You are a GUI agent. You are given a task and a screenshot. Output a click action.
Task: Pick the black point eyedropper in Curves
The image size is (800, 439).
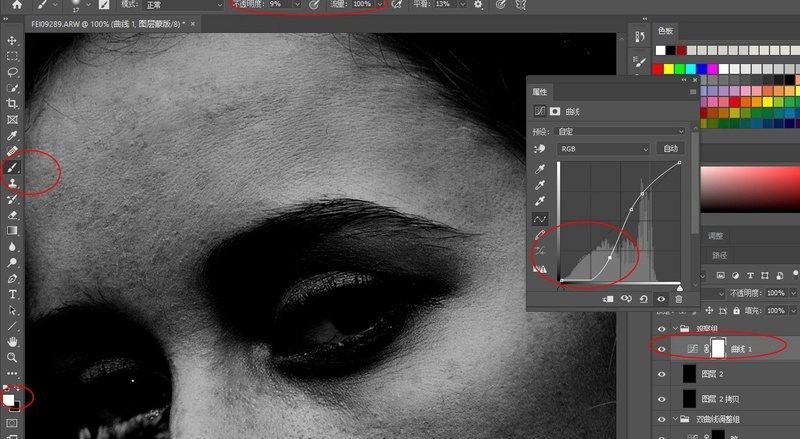(x=539, y=168)
